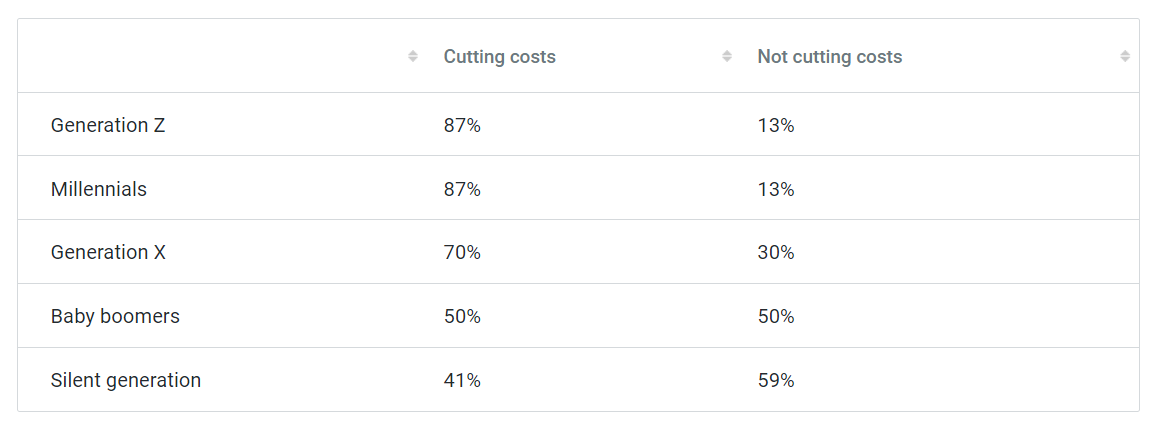Viewport: 1150px width, 436px height.
Task: Click the sort arrows for Not cutting costs
Action: 1125,57
